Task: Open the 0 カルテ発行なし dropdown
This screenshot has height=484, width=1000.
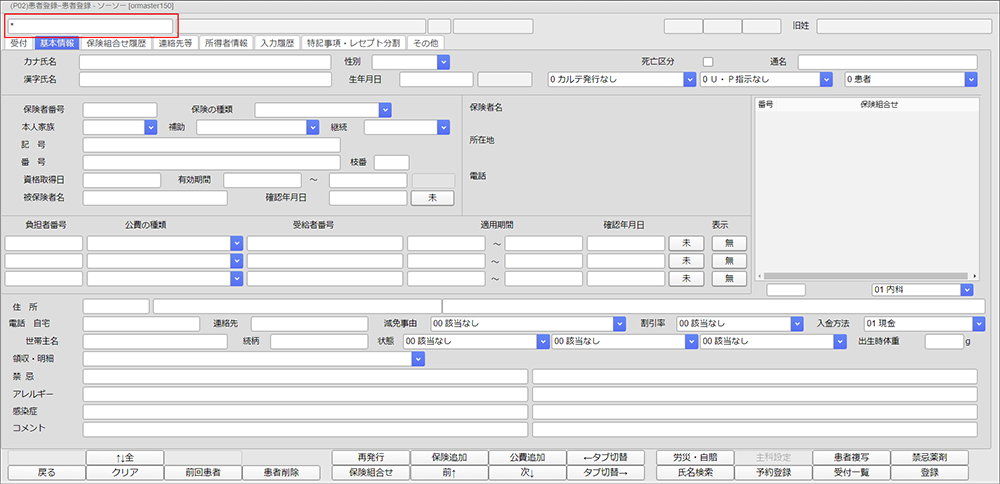Action: click(620, 78)
